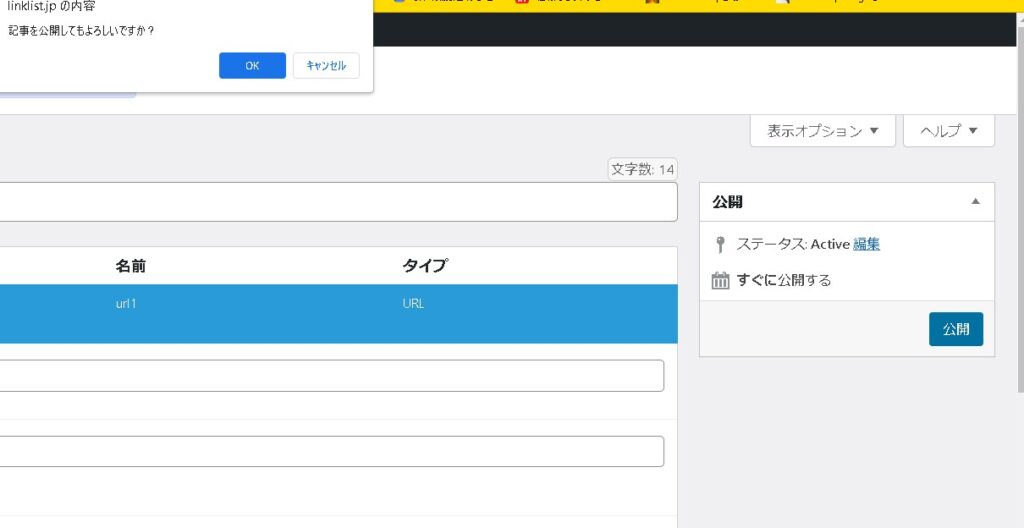Open the 編集 link next to Active status
Viewport: 1024px width, 528px height.
click(866, 244)
